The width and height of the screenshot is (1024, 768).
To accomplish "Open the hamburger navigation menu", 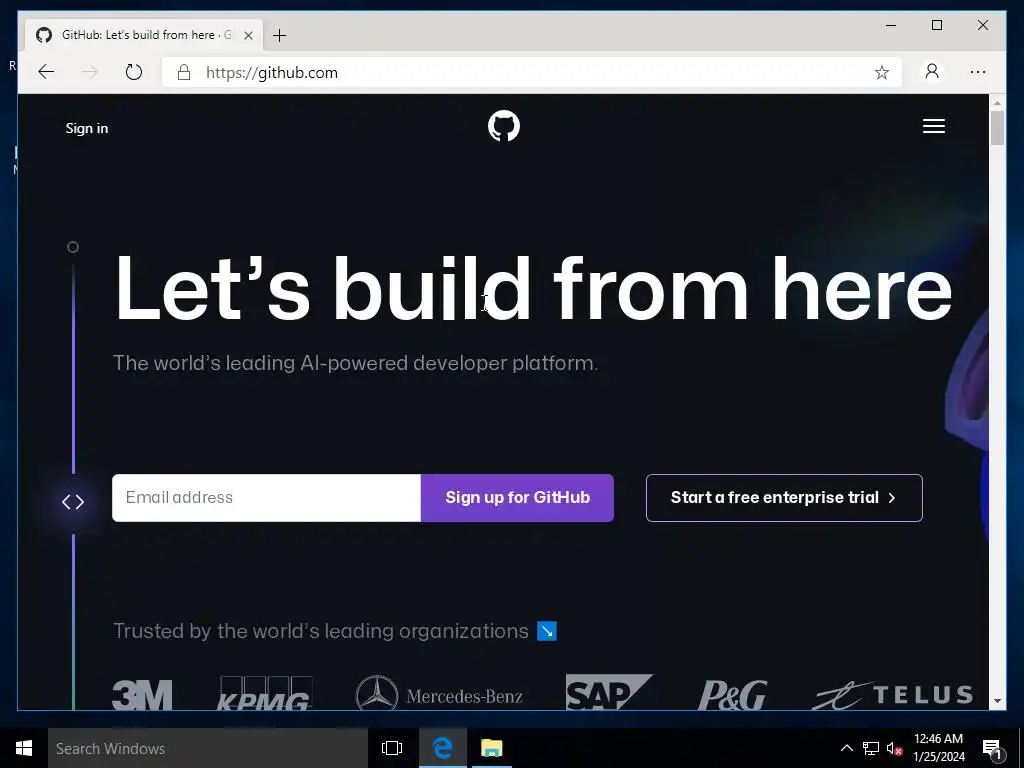I will tap(933, 126).
